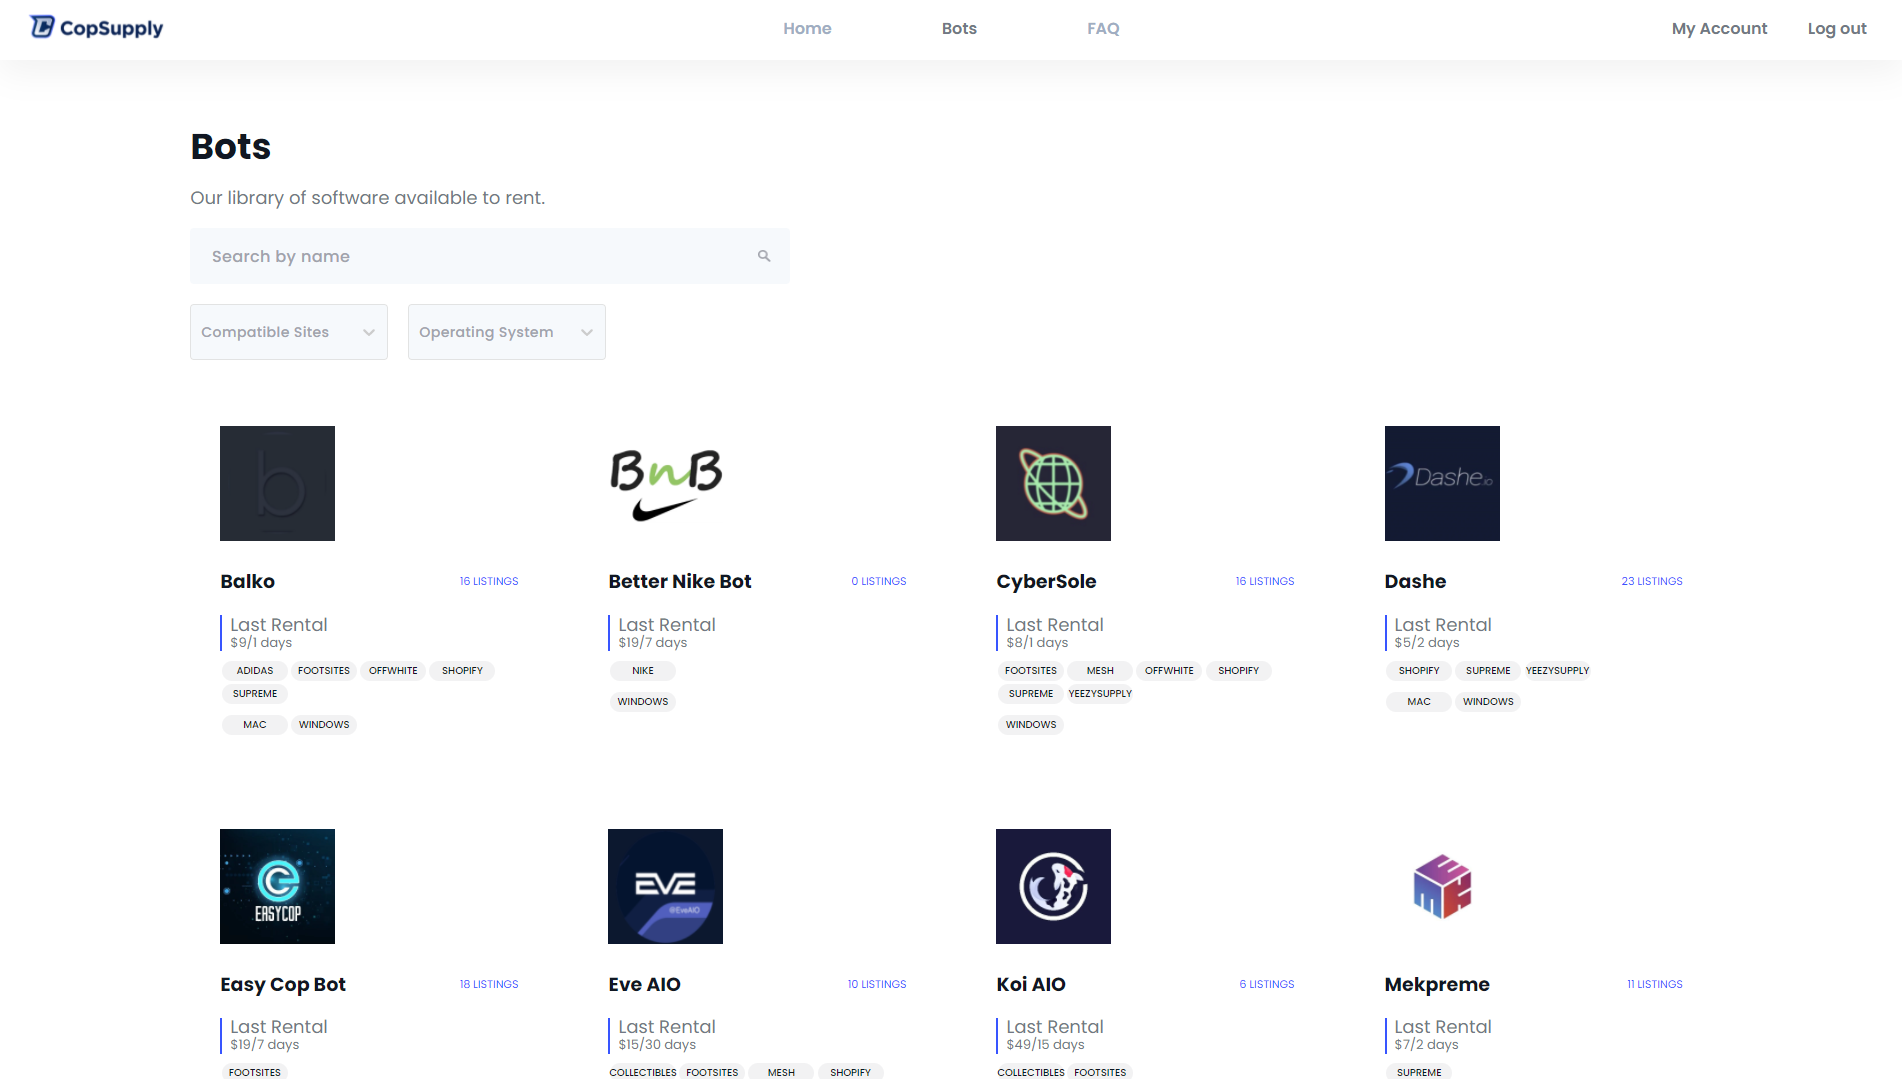
Task: Open the CyberSole title link
Action: point(1046,581)
